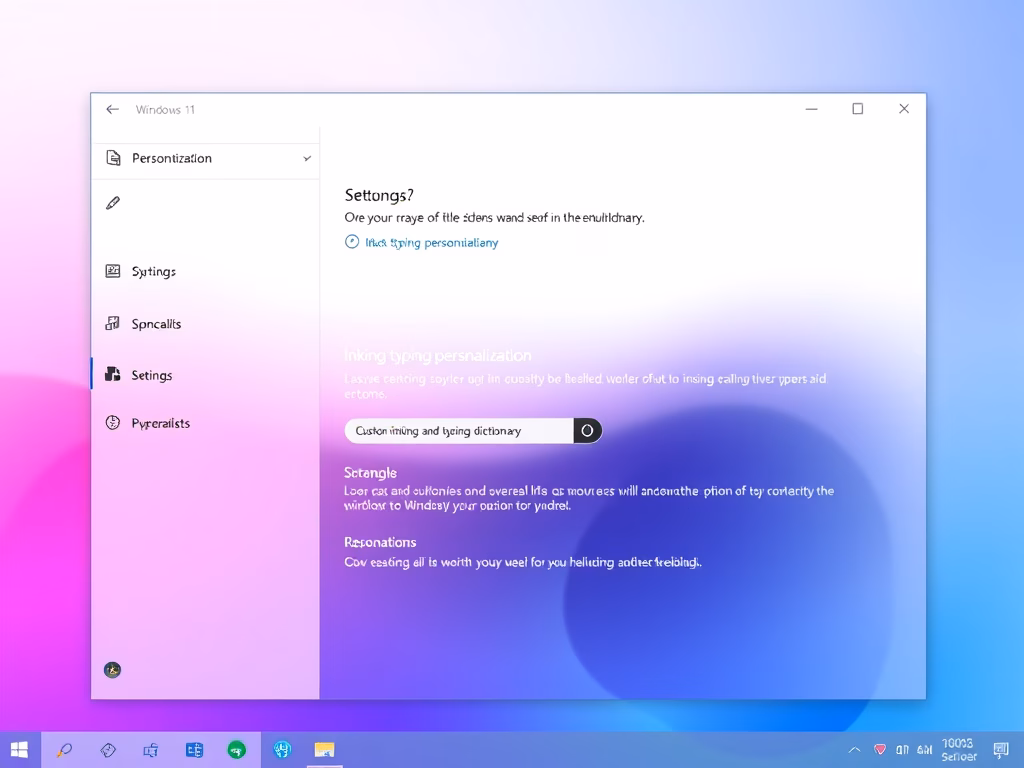Click the Windows 11 title text
This screenshot has width=1024, height=768.
165,110
